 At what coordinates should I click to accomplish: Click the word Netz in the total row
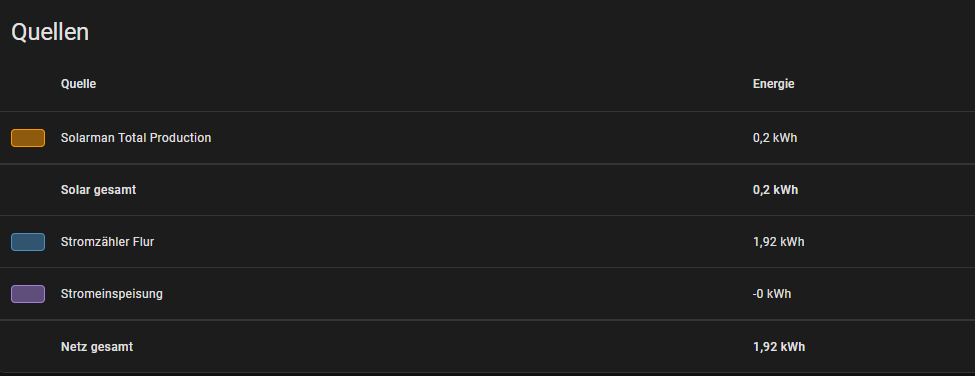74,347
